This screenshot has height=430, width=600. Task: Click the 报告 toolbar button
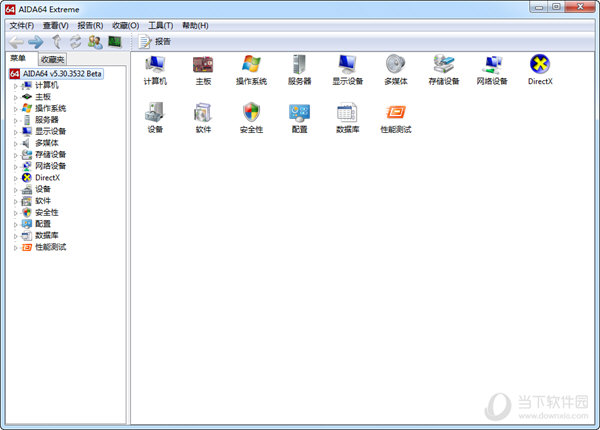point(154,42)
